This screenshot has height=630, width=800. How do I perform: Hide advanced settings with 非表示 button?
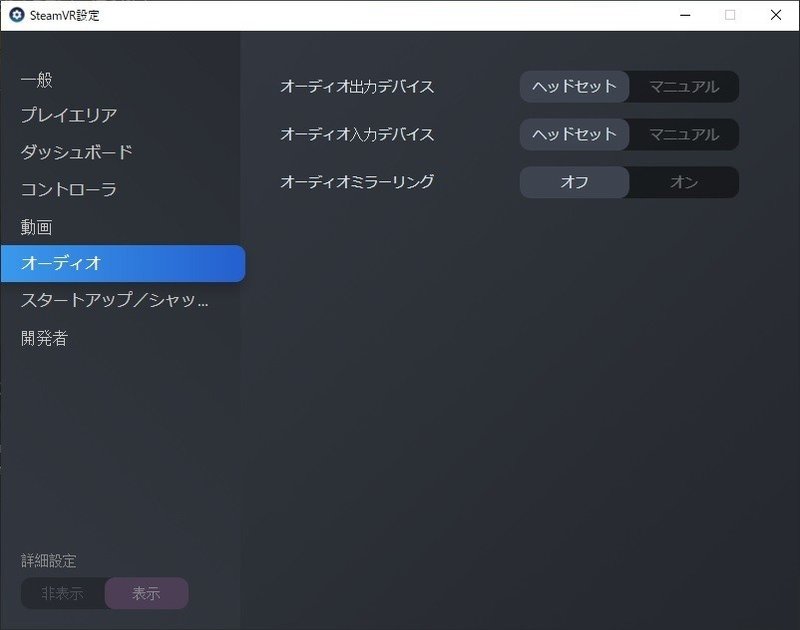click(62, 593)
